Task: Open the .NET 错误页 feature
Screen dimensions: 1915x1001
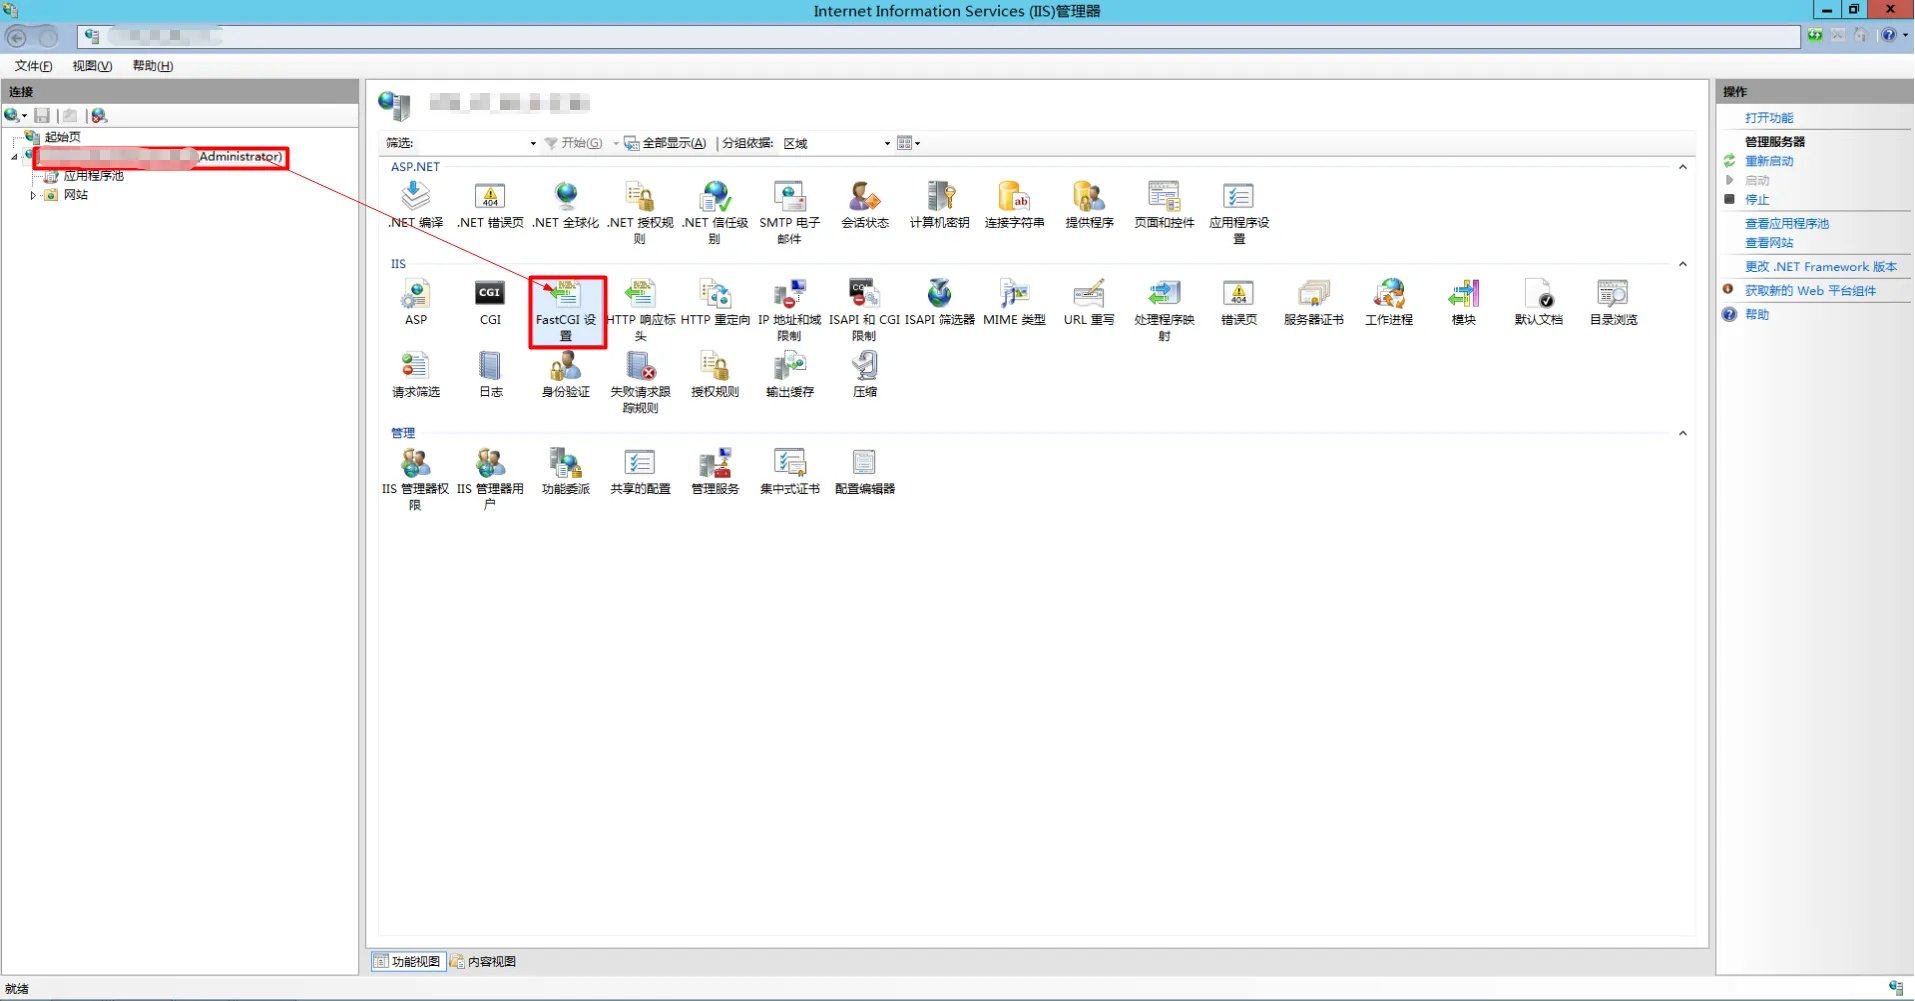Action: [490, 205]
